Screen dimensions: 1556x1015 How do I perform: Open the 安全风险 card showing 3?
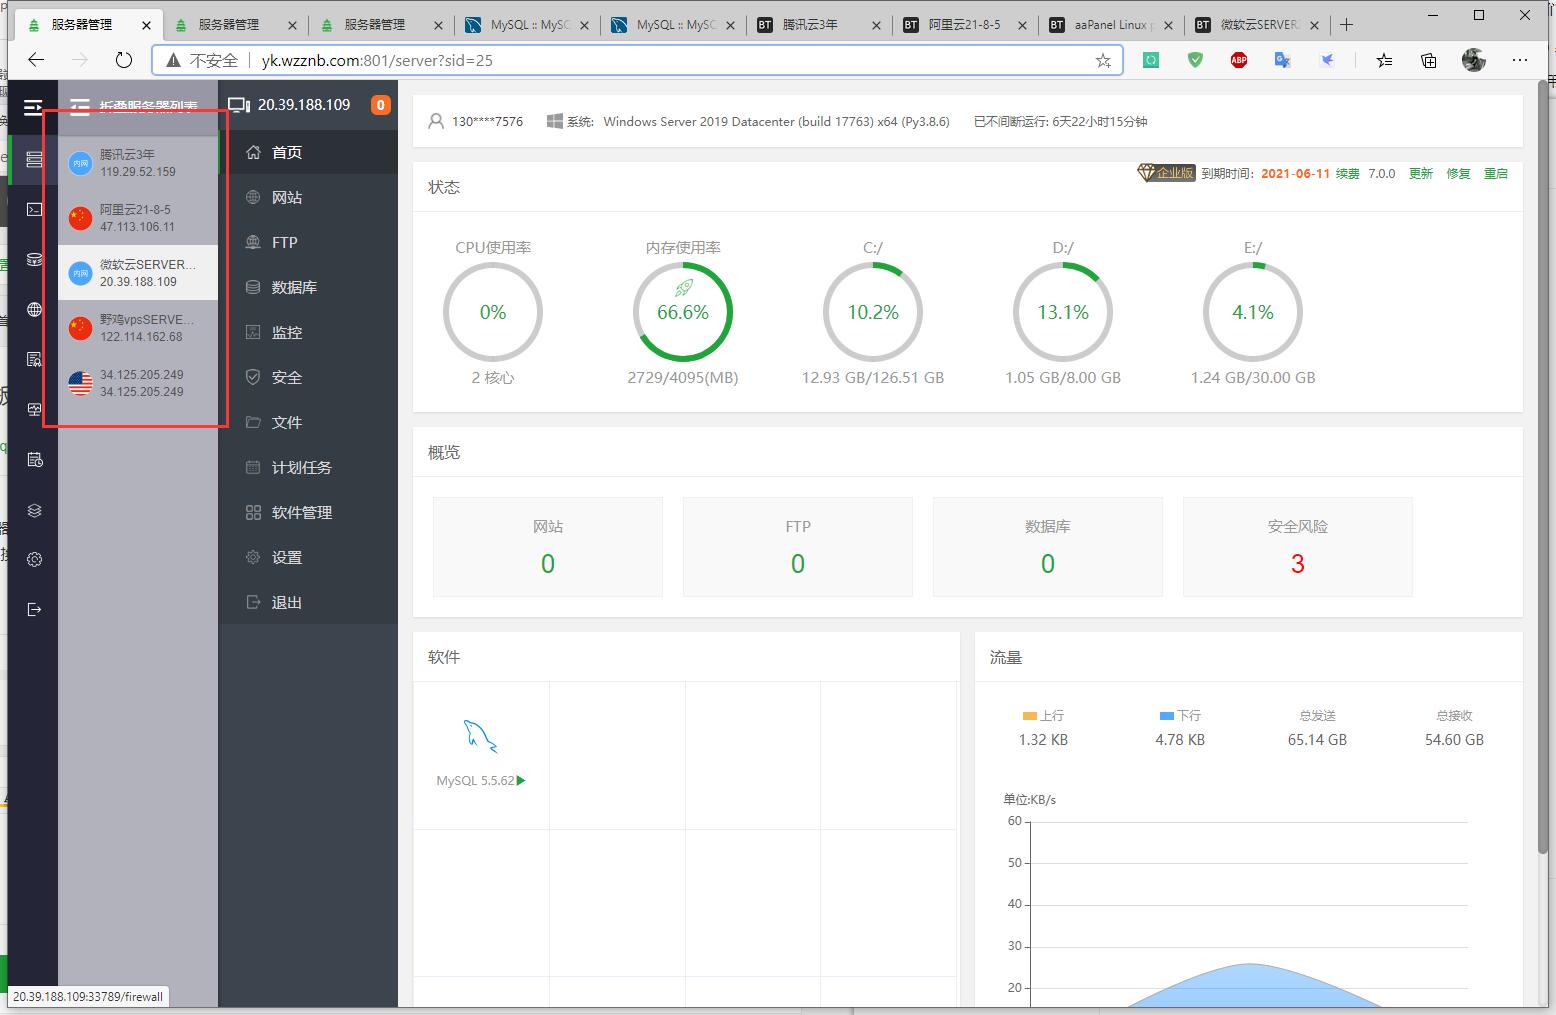[x=1298, y=547]
